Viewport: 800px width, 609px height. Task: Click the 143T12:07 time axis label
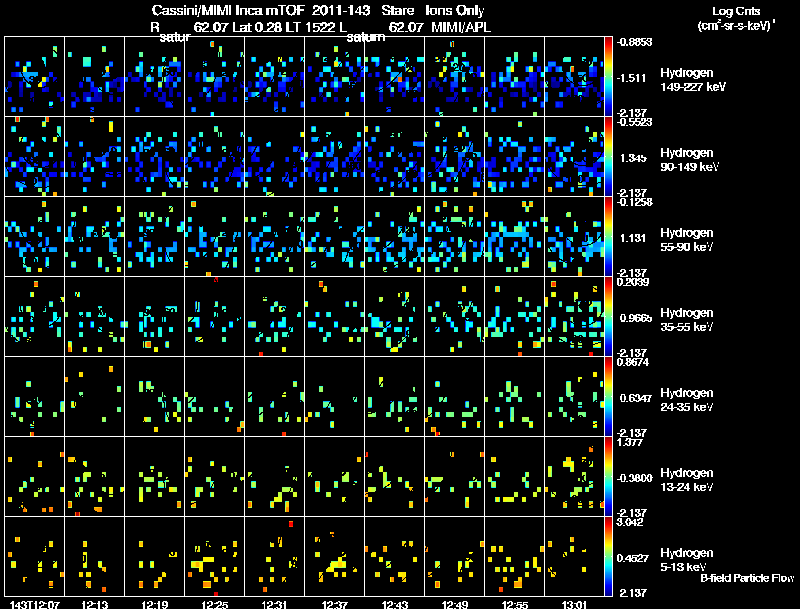pyautogui.click(x=34, y=604)
